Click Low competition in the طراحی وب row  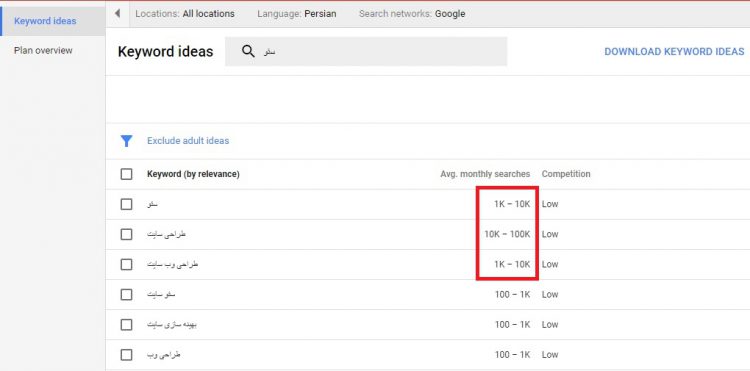coord(550,355)
